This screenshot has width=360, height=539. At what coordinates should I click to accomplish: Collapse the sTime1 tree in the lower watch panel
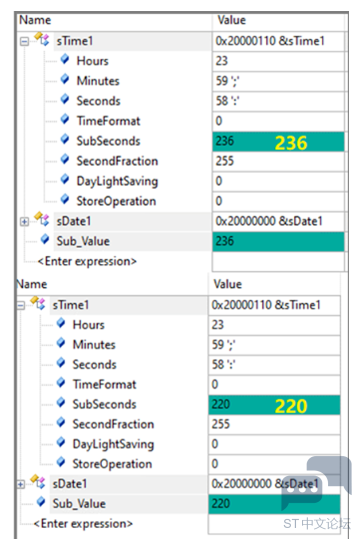(21, 305)
